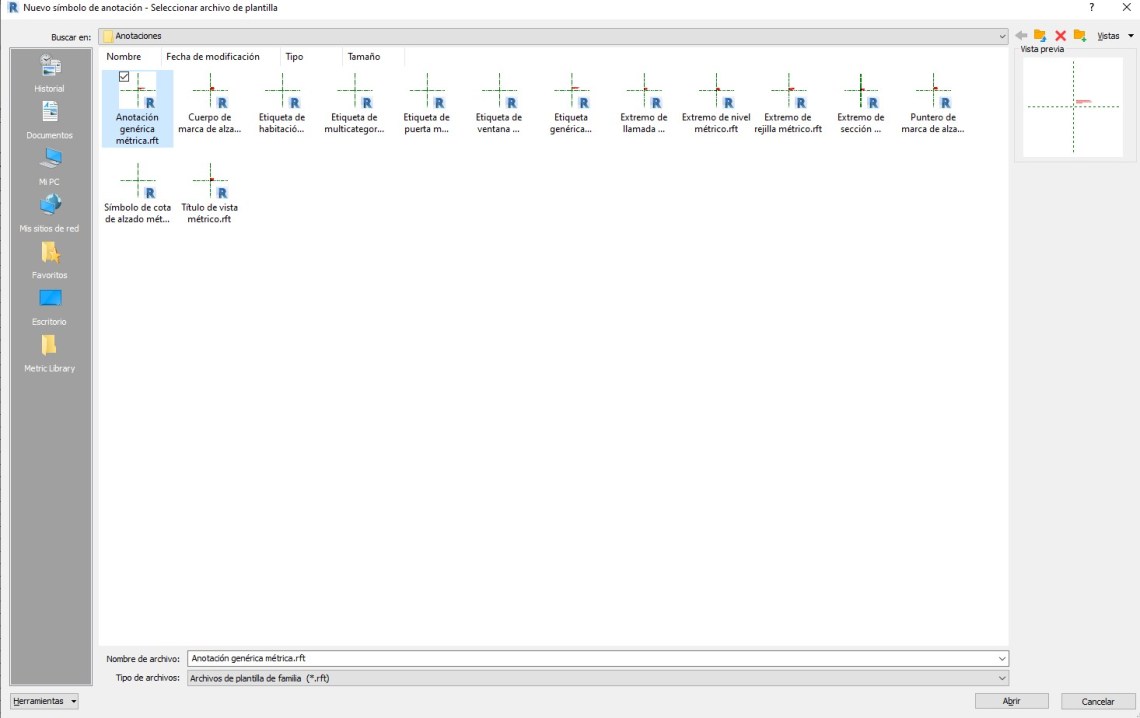Click the Abrir button
The image size is (1140, 718).
tap(1011, 701)
